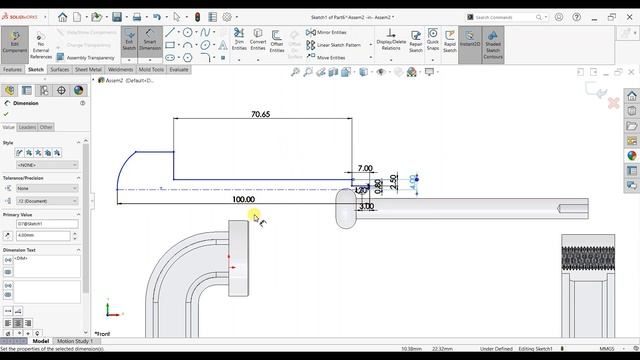This screenshot has width=640, height=360.
Task: Click Mirror Entities tool
Action: pos(326,32)
